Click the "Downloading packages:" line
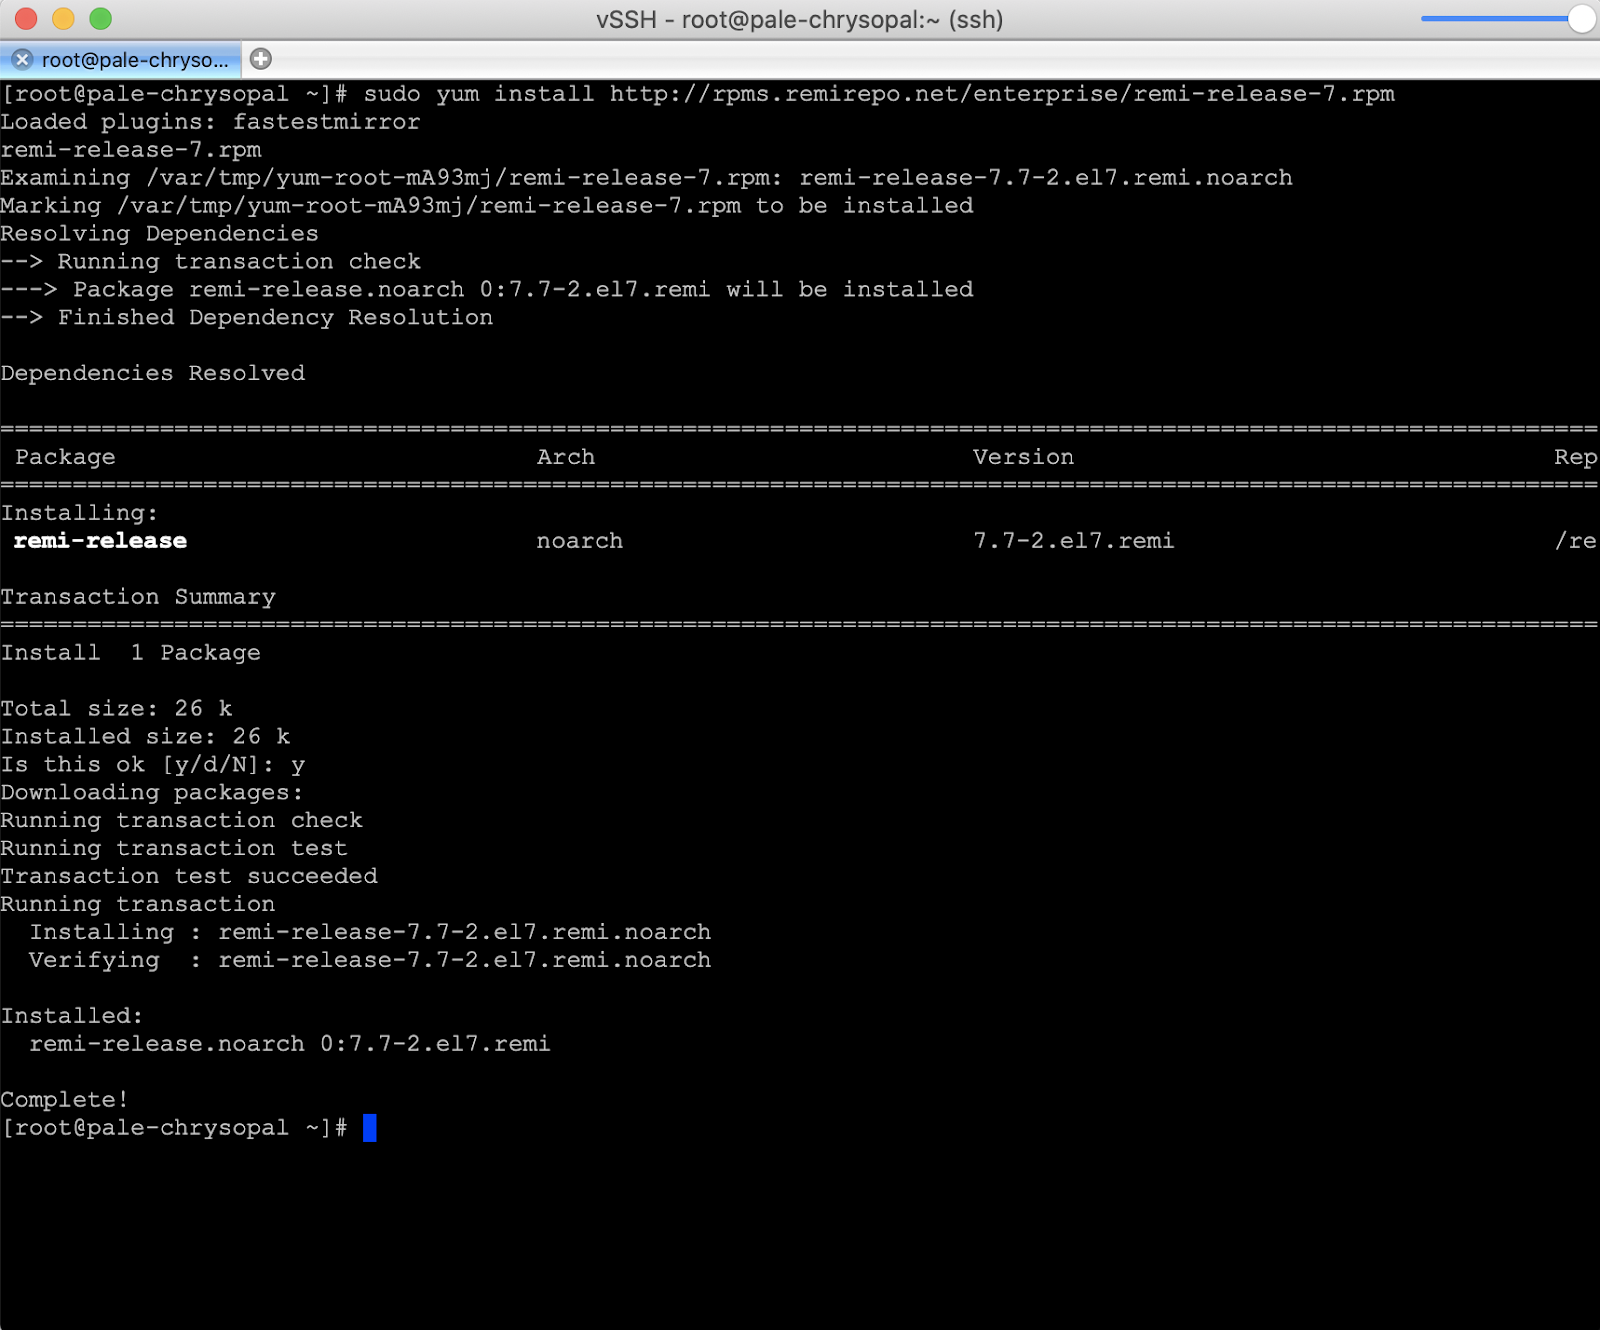The height and width of the screenshot is (1330, 1600). tap(151, 794)
